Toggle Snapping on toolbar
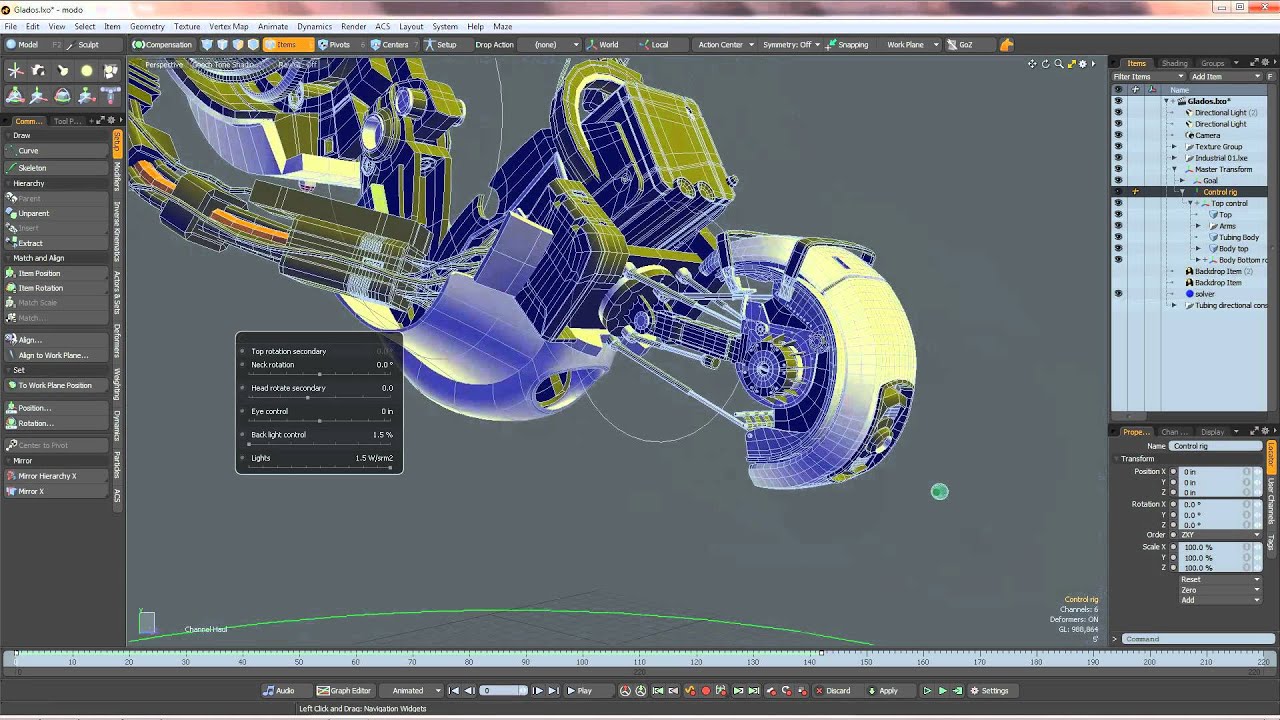The image size is (1280, 720). coord(848,44)
